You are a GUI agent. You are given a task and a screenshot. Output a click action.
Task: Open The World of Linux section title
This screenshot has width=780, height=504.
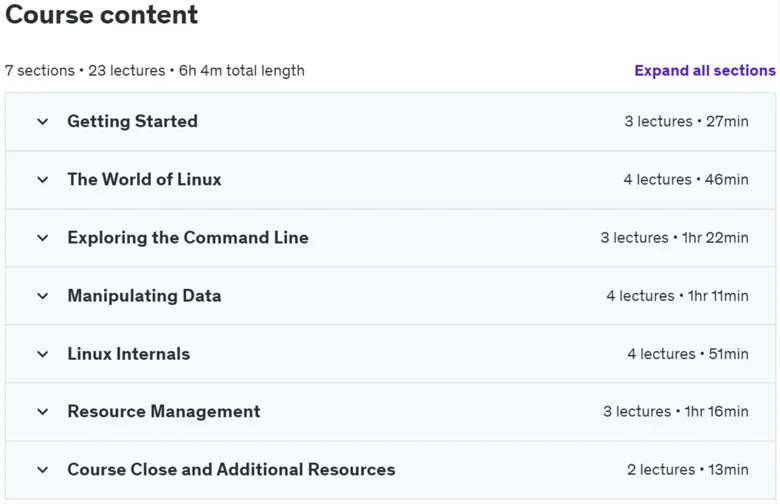pyautogui.click(x=144, y=180)
